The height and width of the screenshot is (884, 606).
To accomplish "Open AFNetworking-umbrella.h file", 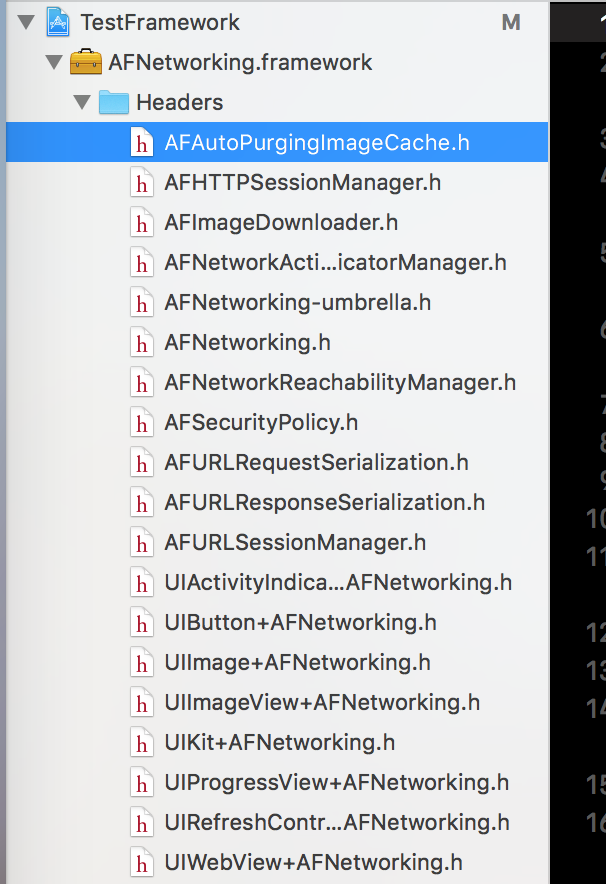I will (277, 302).
